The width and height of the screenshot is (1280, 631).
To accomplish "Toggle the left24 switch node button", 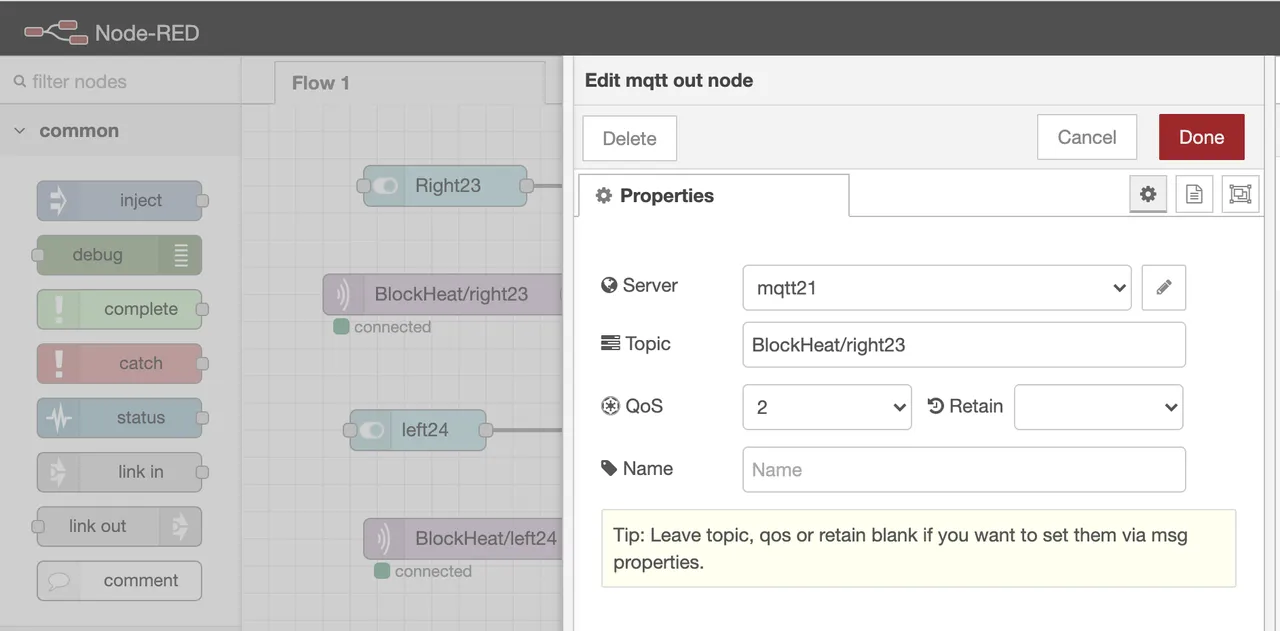I will 370,430.
